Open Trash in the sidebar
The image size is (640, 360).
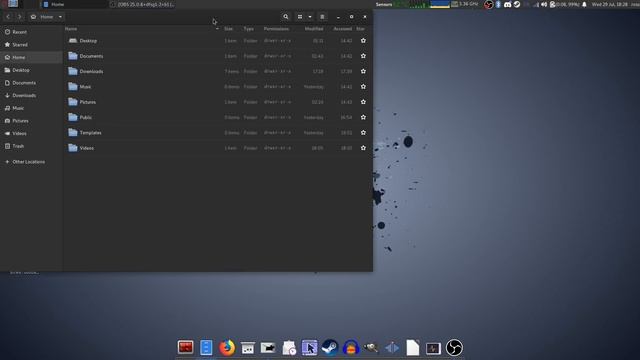[31, 146]
